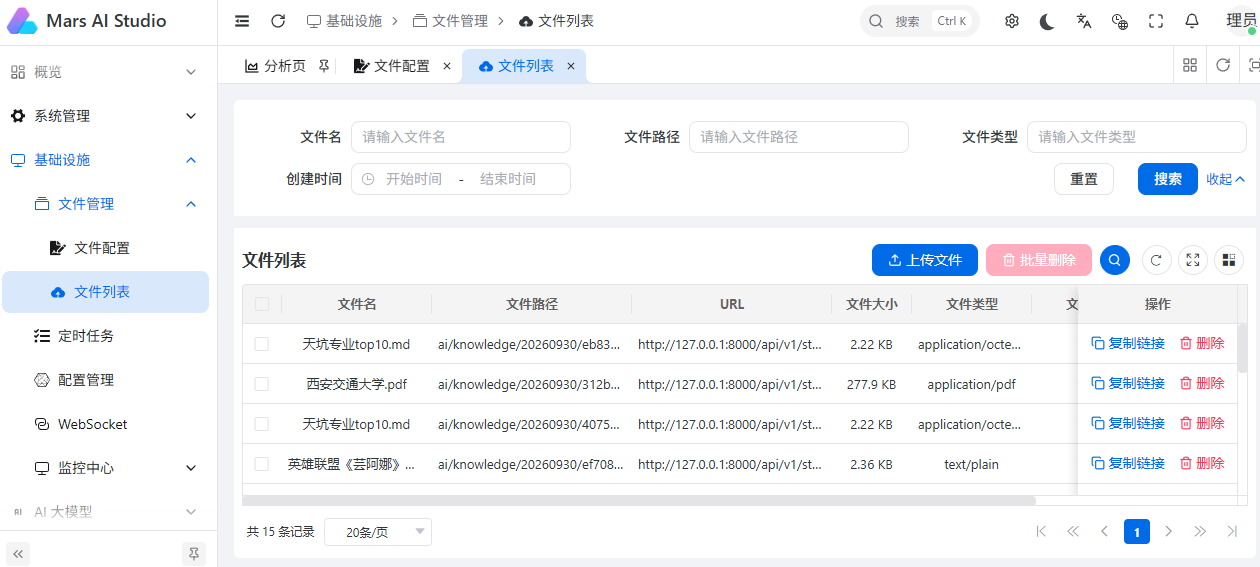1260x567 pixels.
Task: Open the settings gear icon
Action: coord(1012,21)
